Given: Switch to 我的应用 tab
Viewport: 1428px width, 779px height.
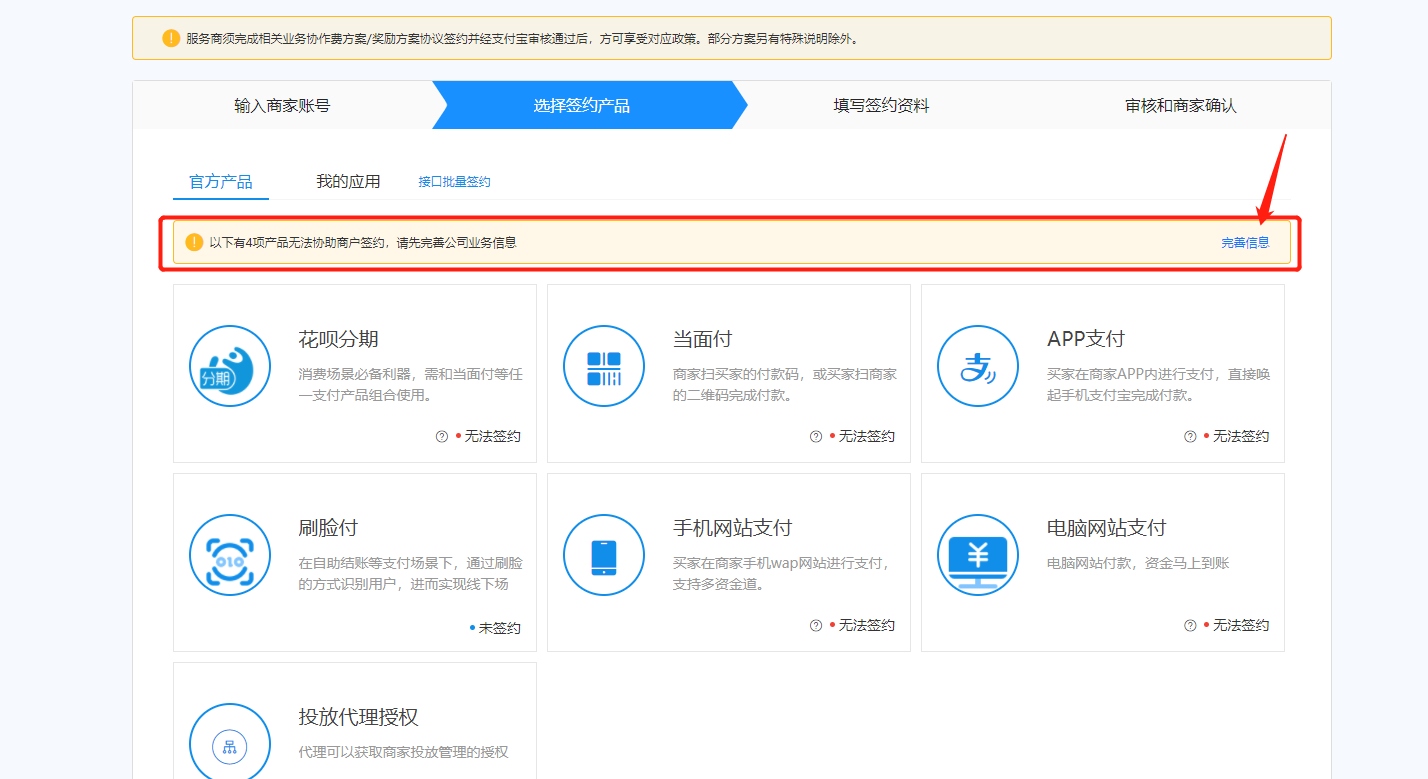Looking at the screenshot, I should tap(348, 182).
